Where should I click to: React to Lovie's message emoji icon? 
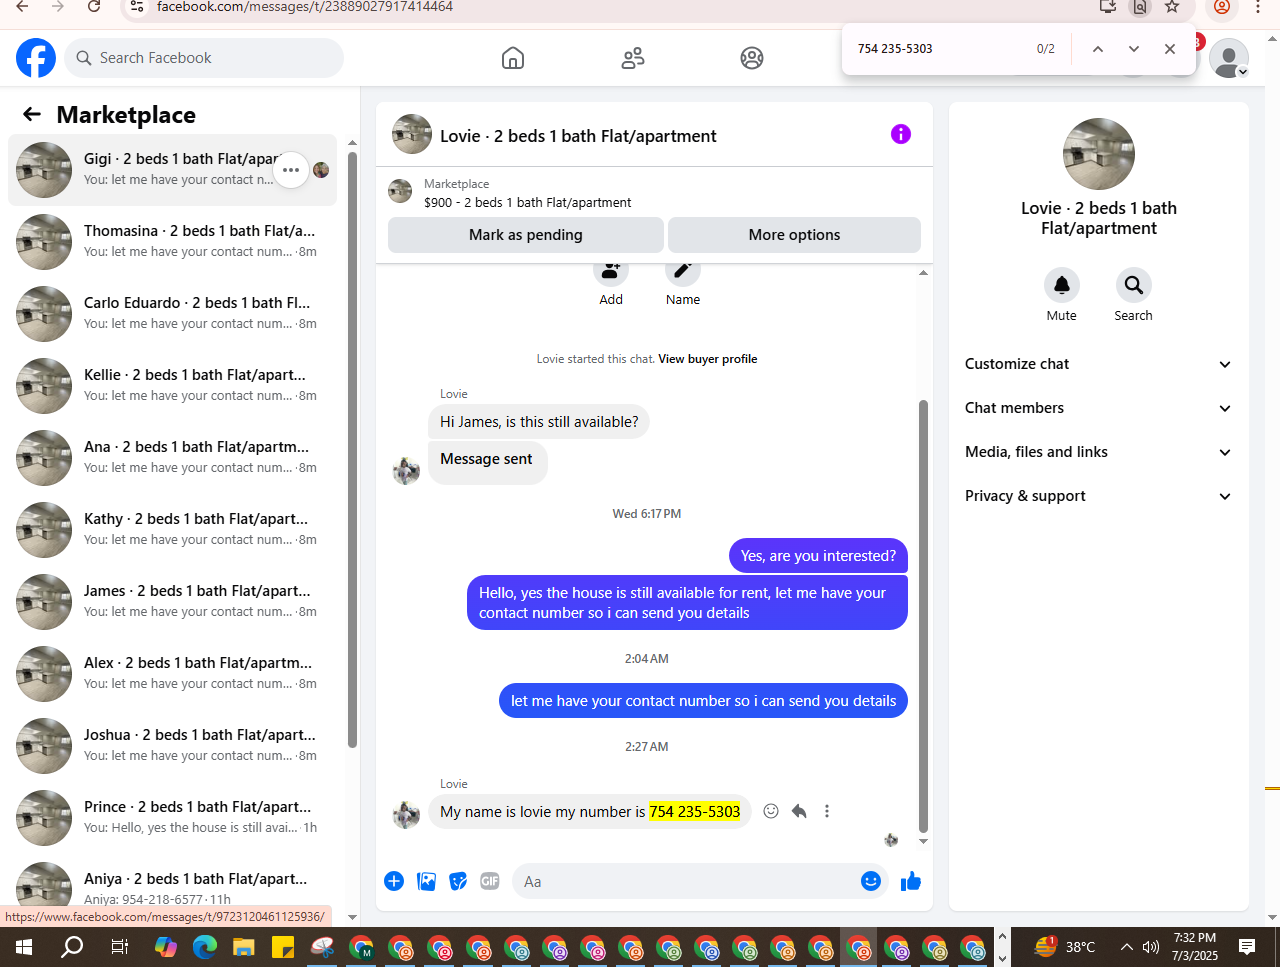coord(771,811)
